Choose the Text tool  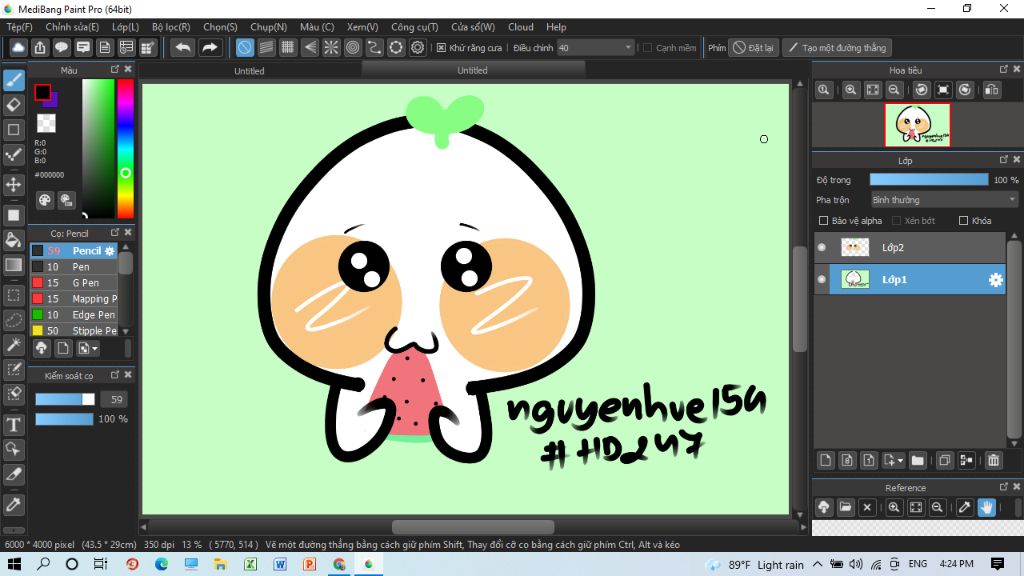(x=14, y=425)
